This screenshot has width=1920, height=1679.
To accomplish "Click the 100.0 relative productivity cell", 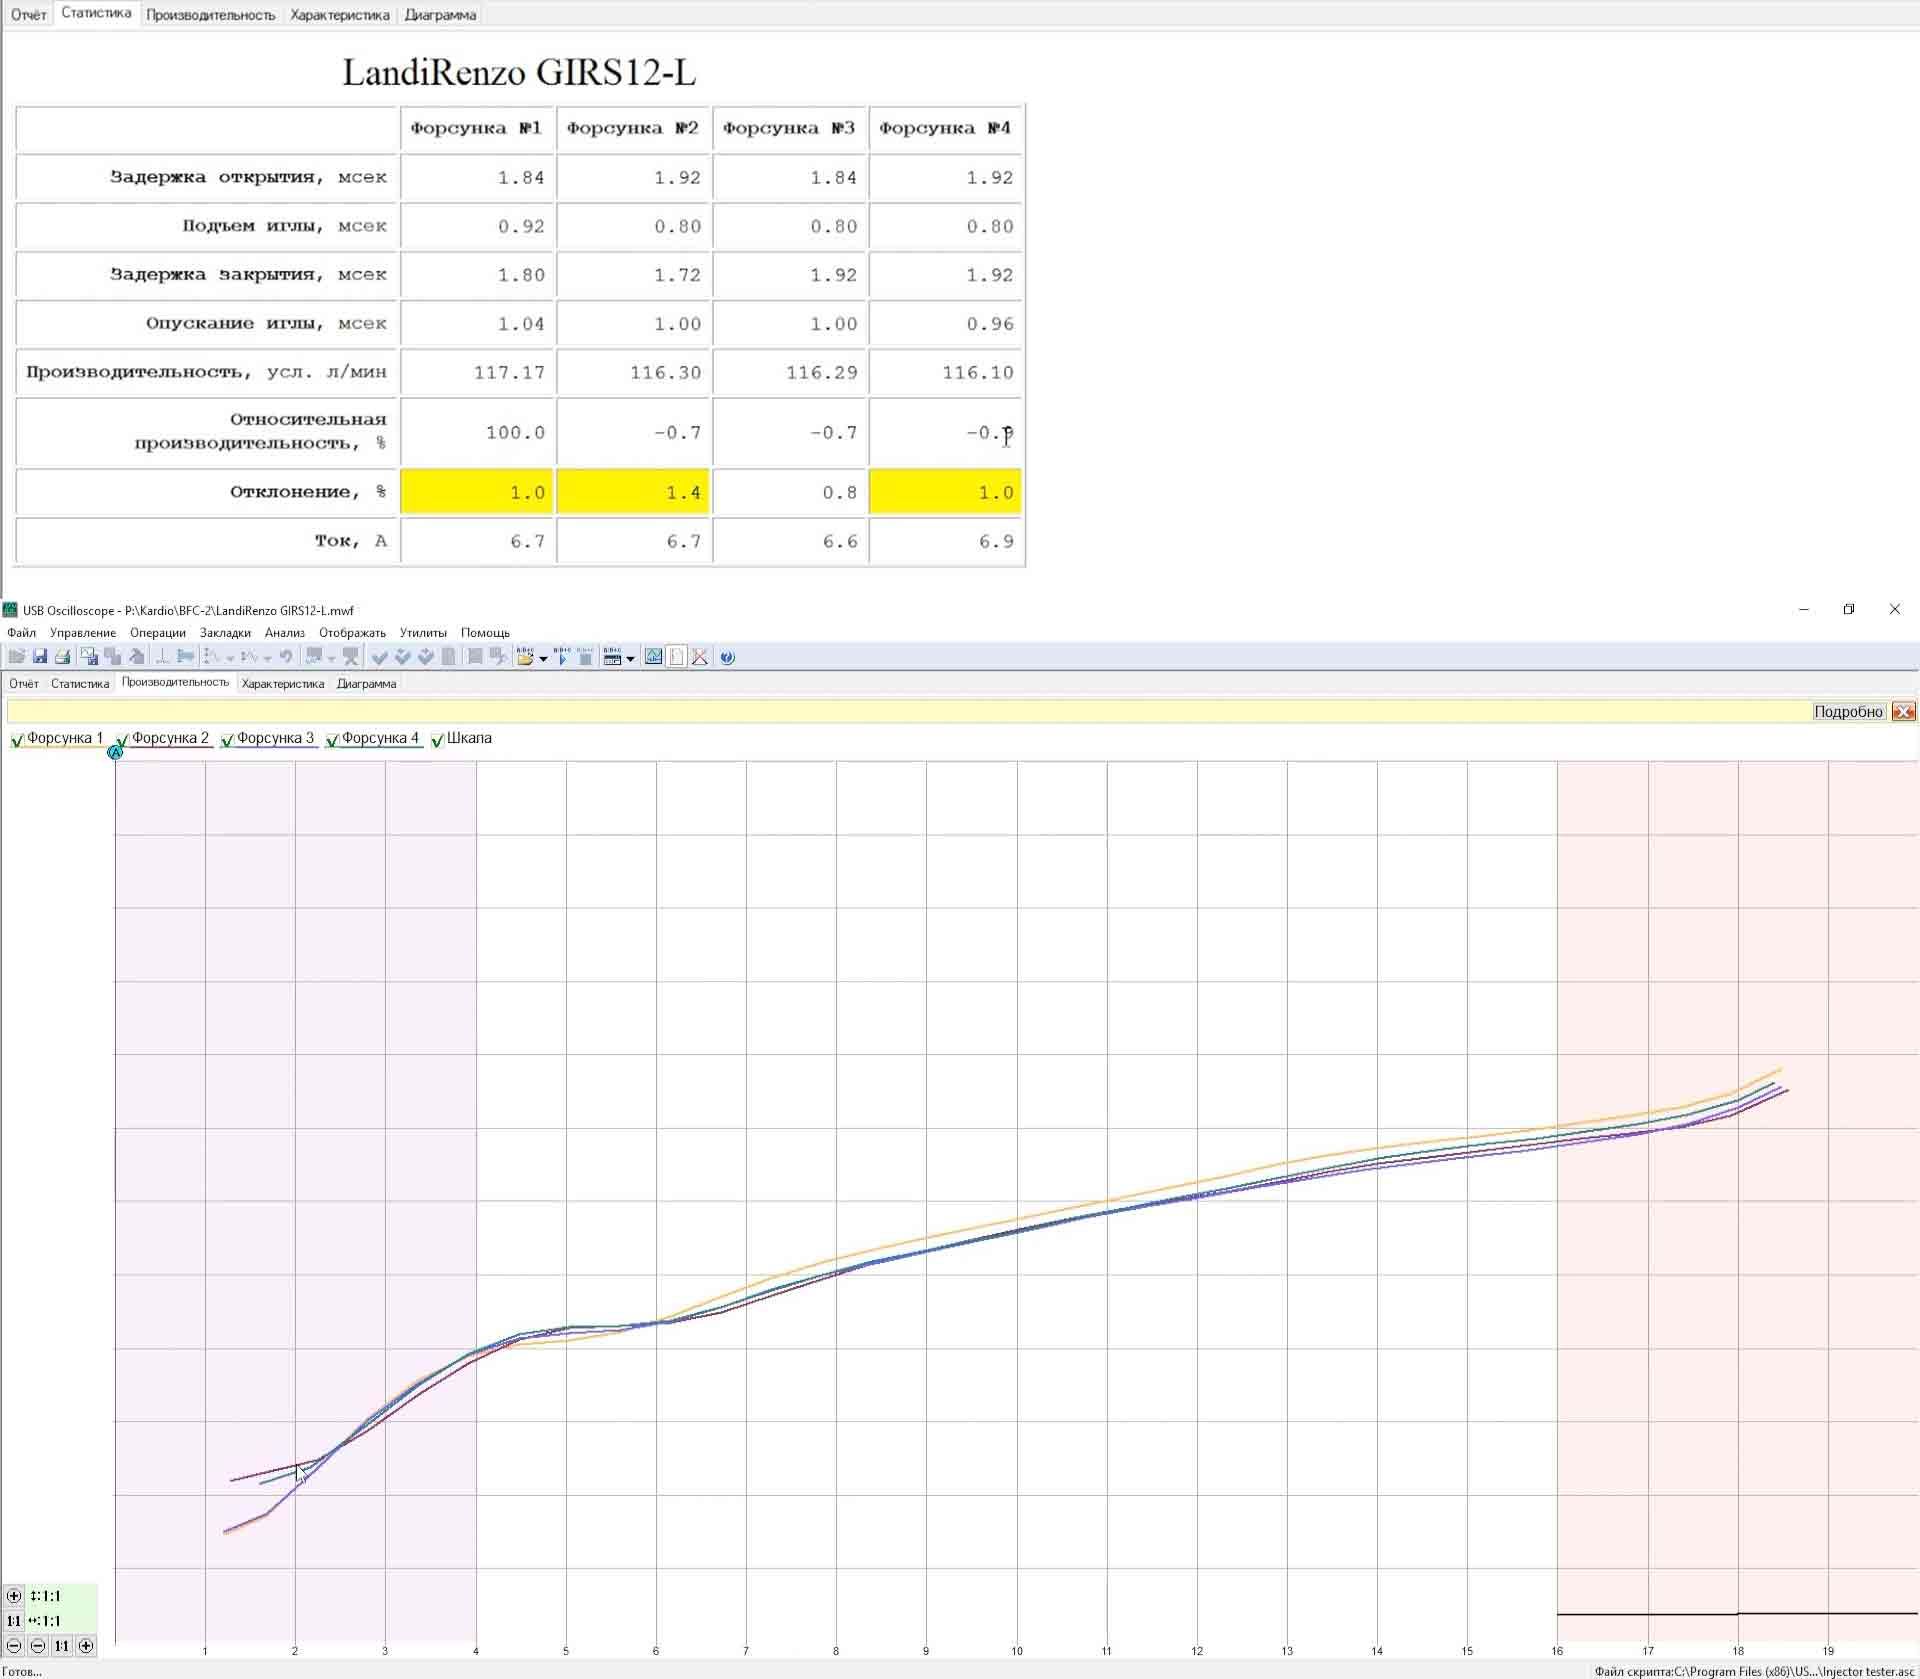I will (478, 432).
